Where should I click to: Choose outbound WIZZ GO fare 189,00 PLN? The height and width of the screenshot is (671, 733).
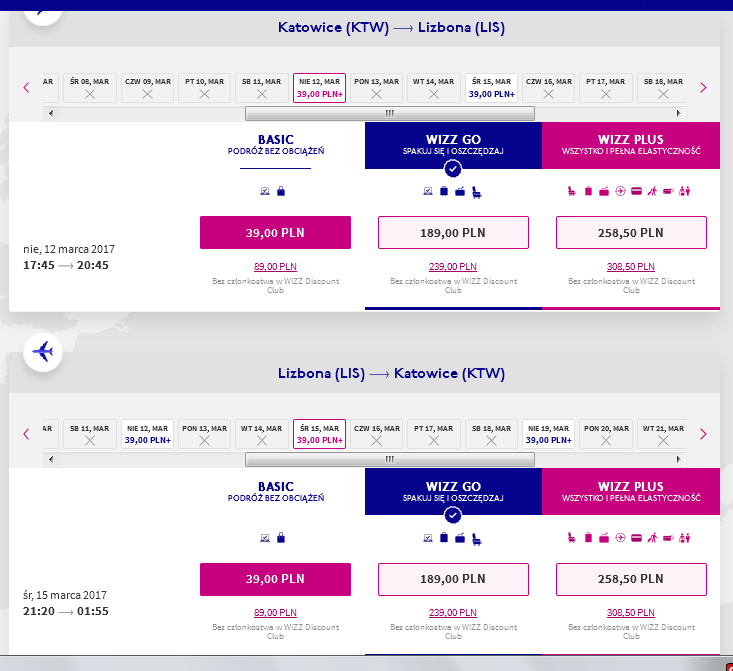tap(453, 232)
